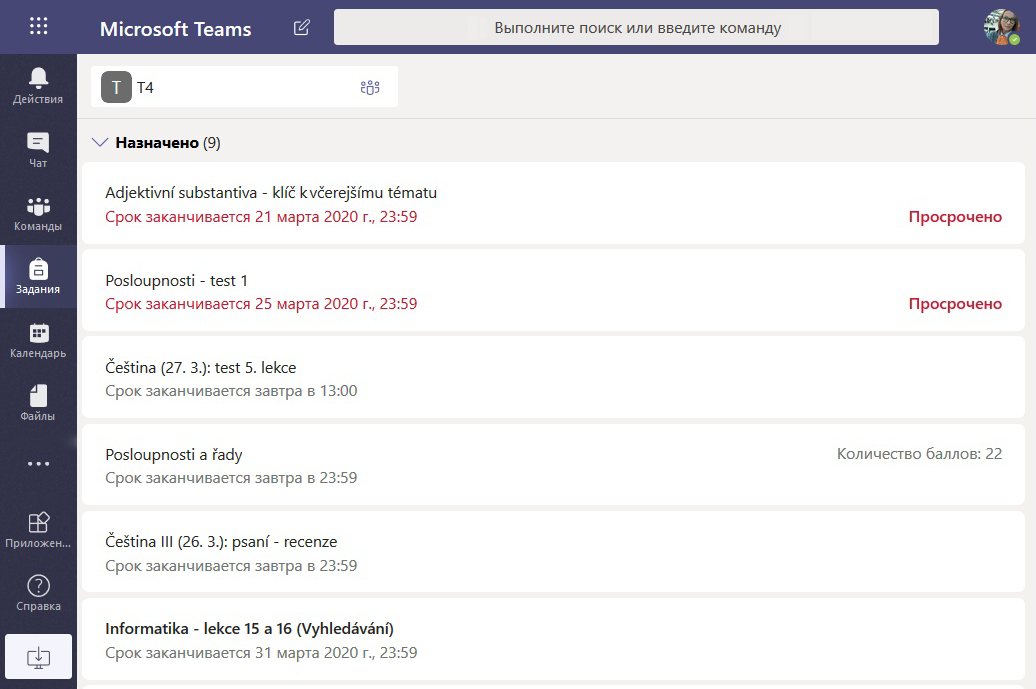The image size is (1036, 689).
Task: Open Приложения apps store
Action: click(x=38, y=530)
